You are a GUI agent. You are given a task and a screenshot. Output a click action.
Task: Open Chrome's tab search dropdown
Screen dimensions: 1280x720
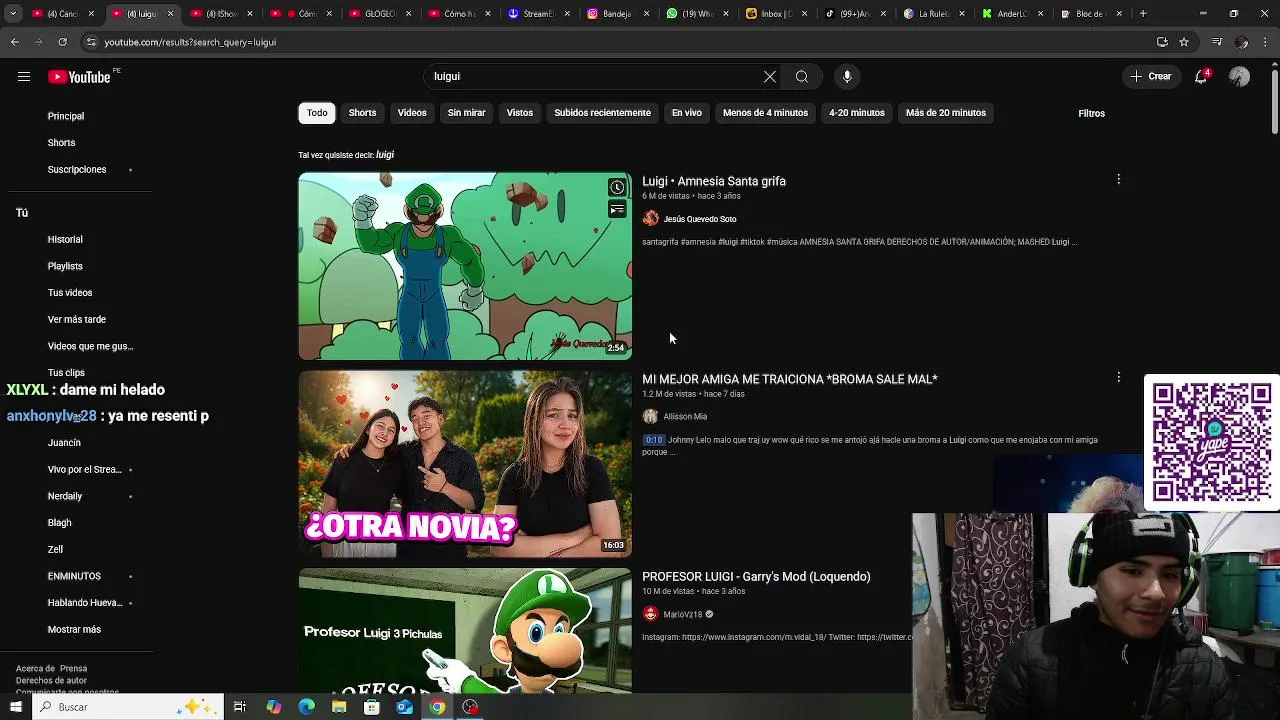pyautogui.click(x=13, y=14)
